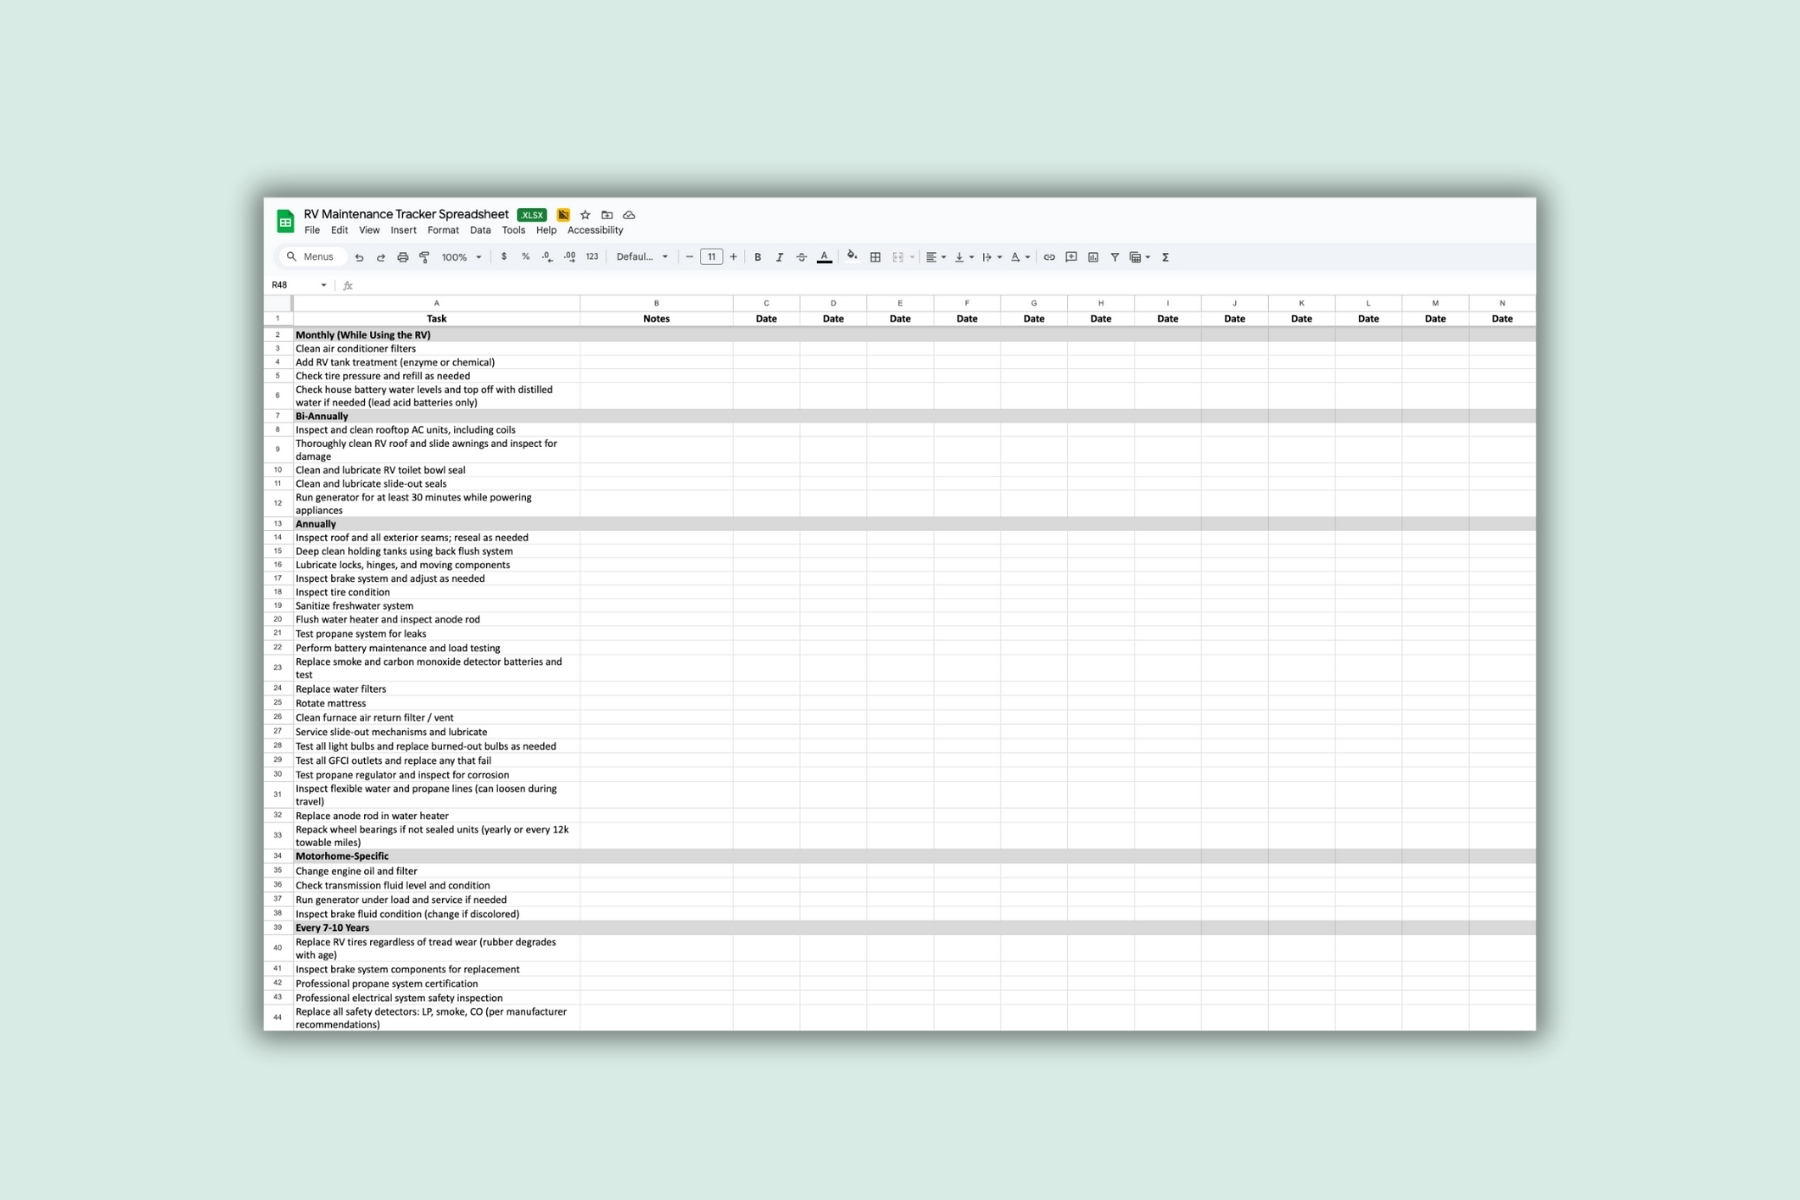Screen dimensions: 1800x1200
Task: Open the borders tool
Action: [875, 257]
